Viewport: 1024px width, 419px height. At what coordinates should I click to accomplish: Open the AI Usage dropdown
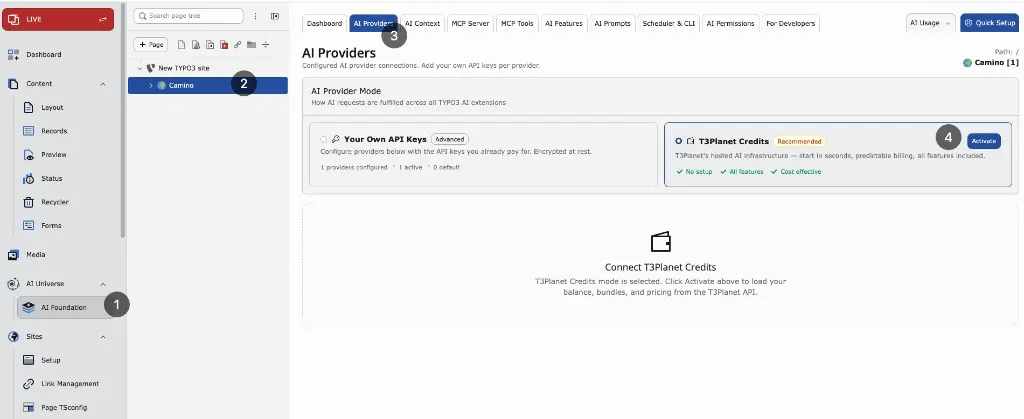click(931, 23)
